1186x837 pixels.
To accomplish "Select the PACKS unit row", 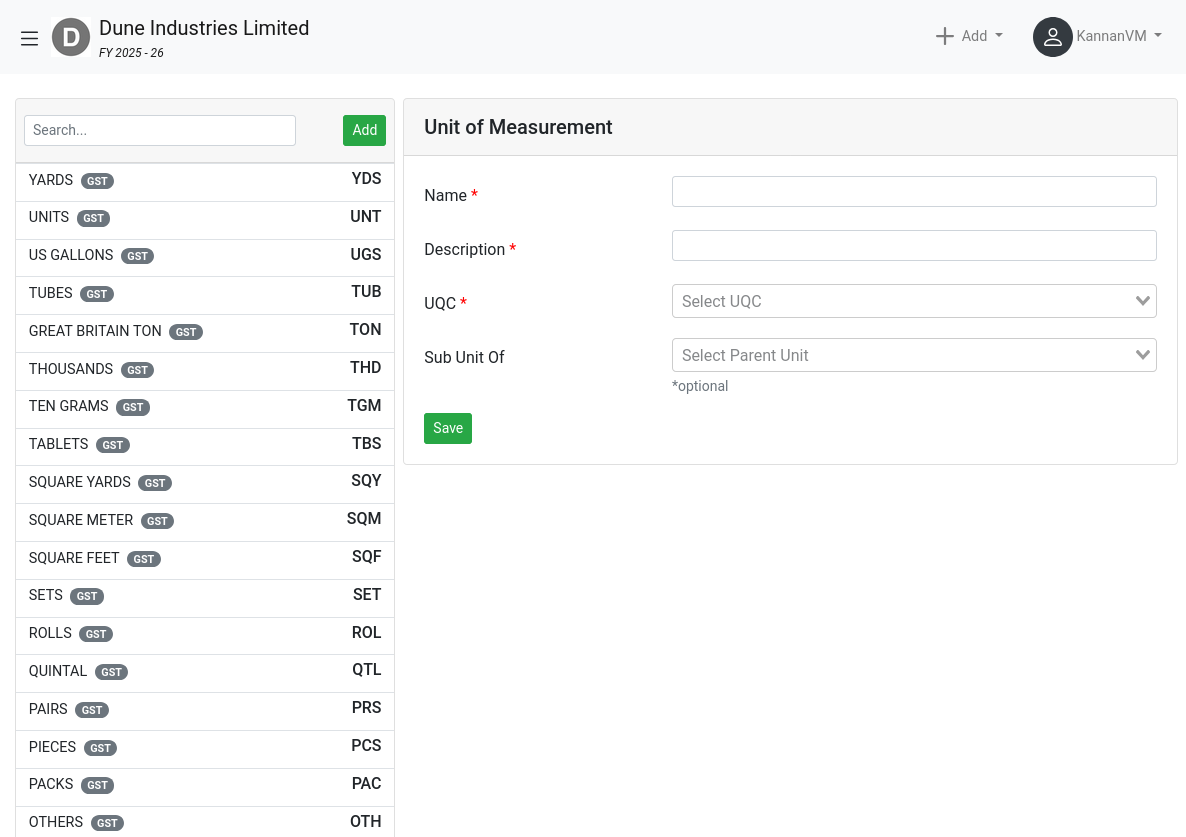I will 205,787.
